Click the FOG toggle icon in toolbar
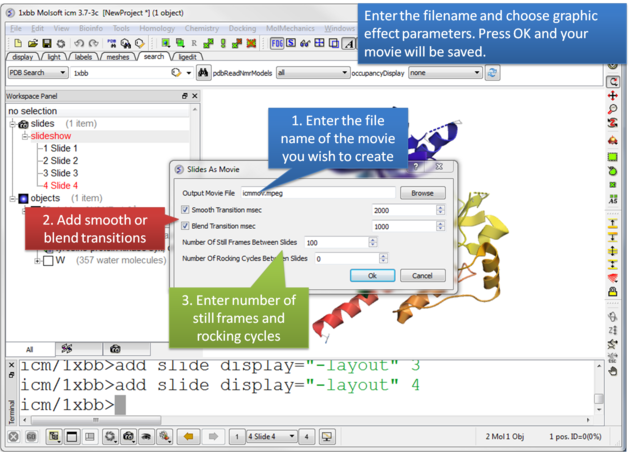 click(x=275, y=44)
